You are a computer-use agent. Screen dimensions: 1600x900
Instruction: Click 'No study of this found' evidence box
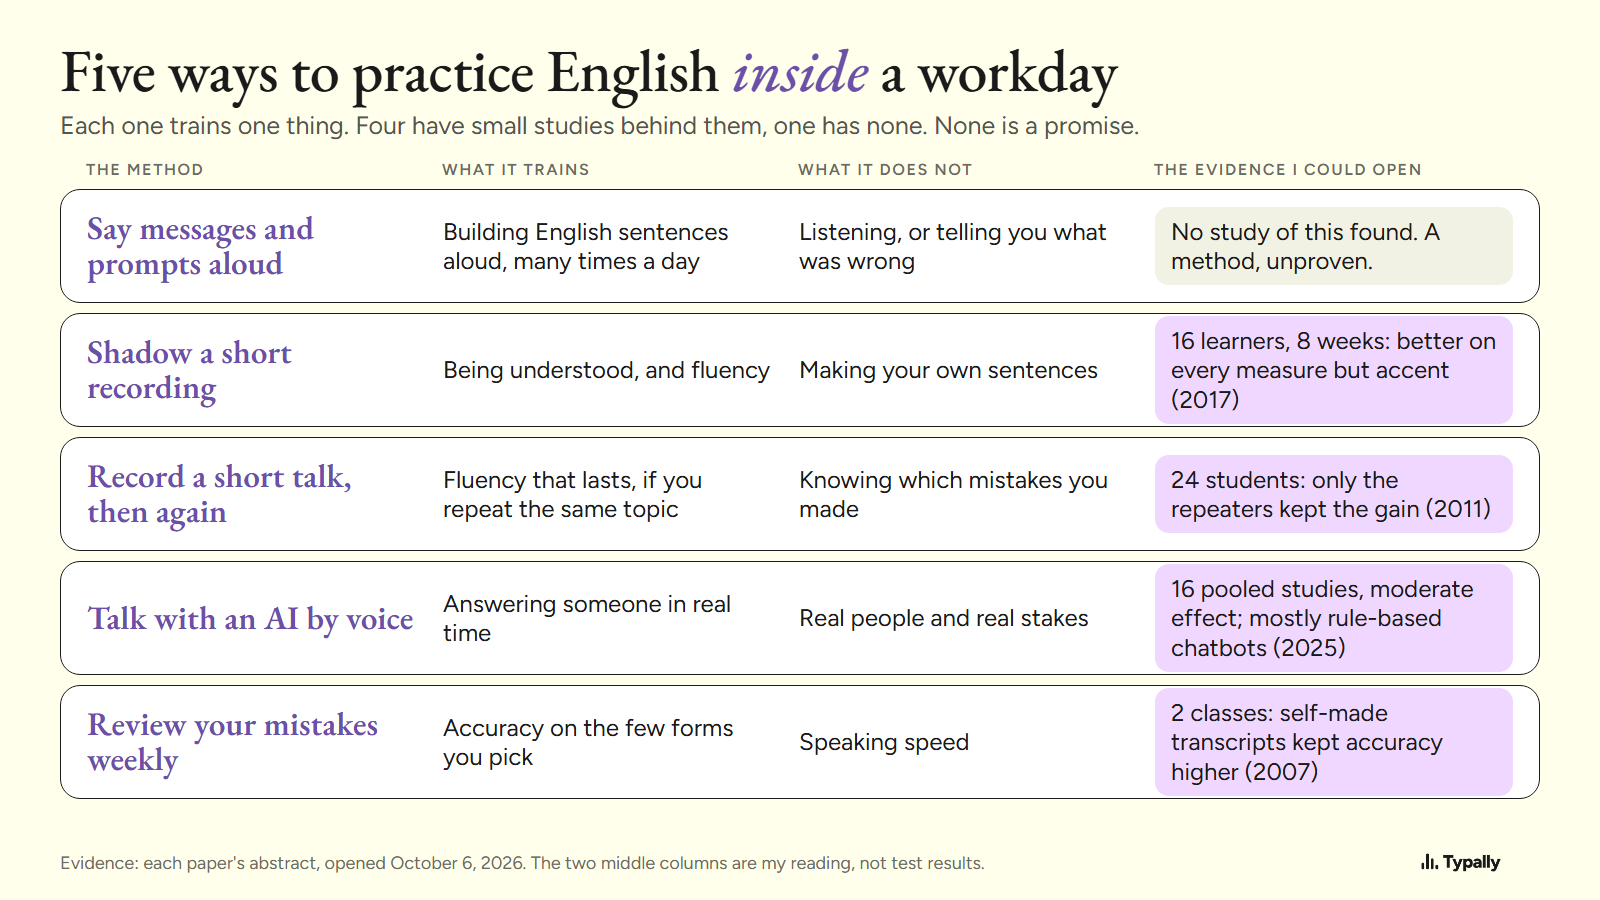[x=1334, y=246]
